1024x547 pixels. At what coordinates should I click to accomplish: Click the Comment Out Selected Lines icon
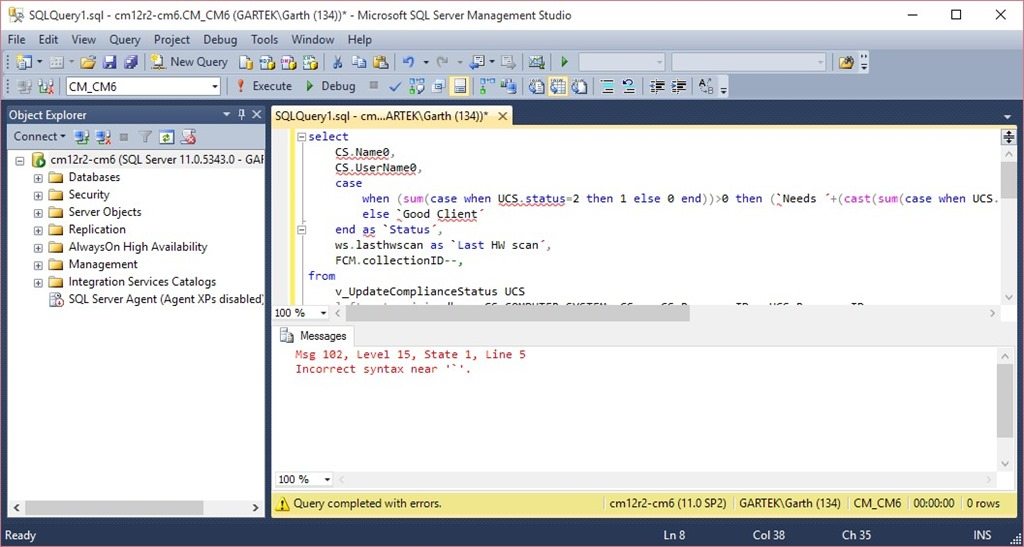pos(607,86)
